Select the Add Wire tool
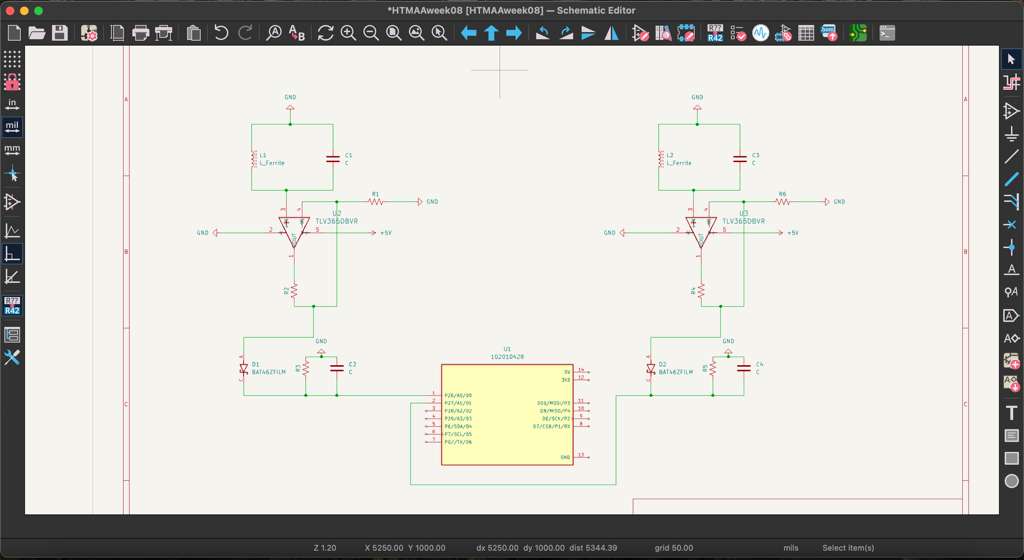 [x=1011, y=155]
